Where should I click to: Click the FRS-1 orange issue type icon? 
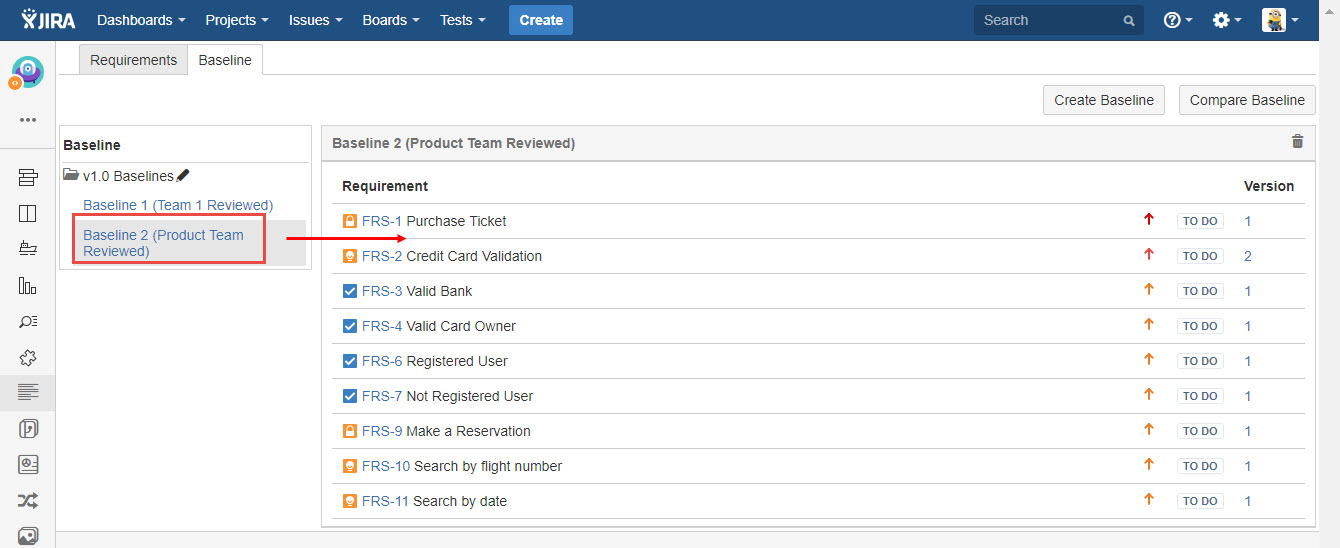350,221
